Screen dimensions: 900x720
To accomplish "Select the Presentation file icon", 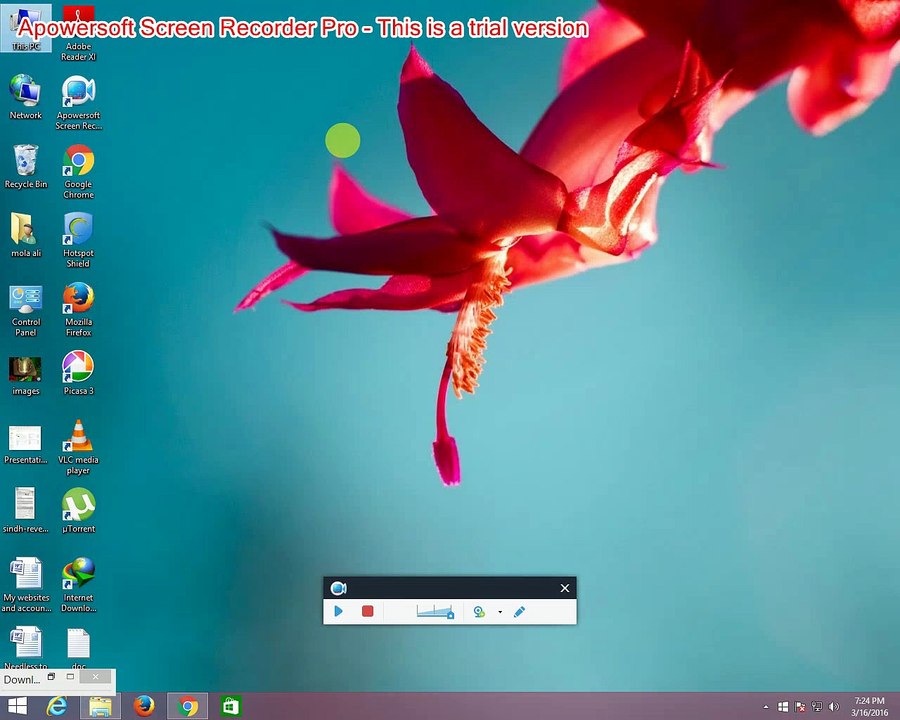I will pos(26,445).
